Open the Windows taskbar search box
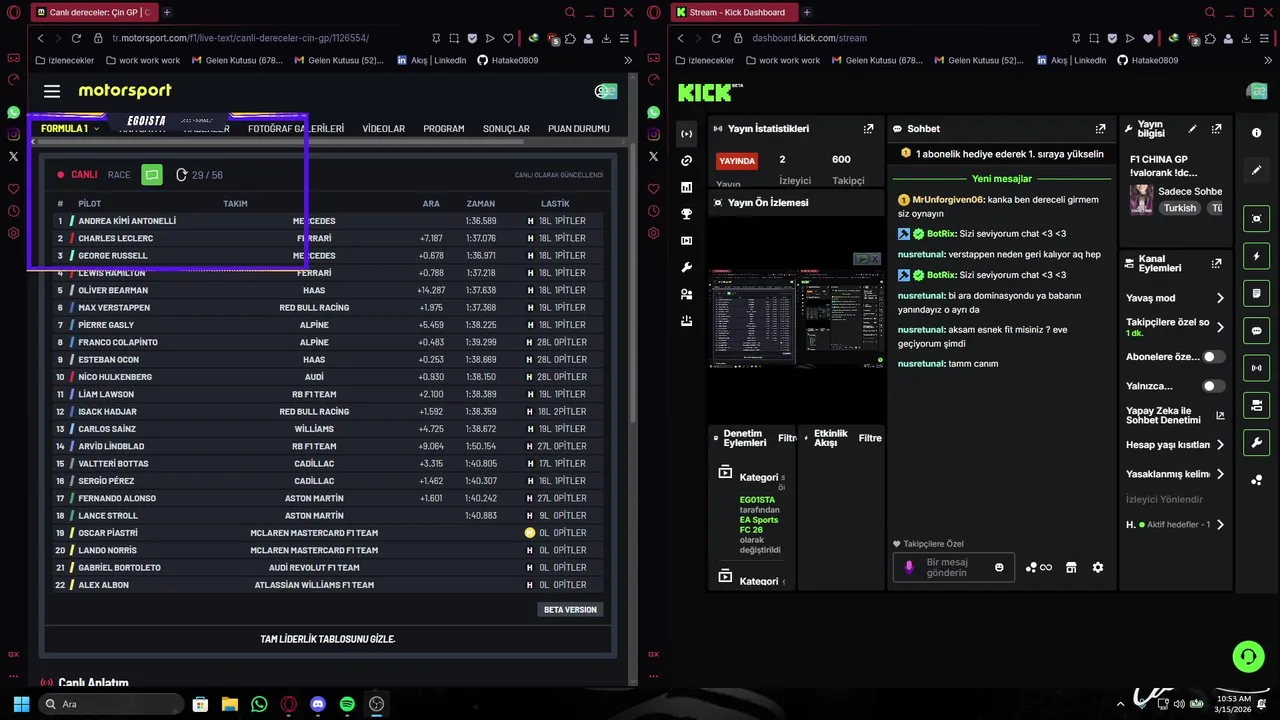The image size is (1280, 720). point(110,704)
